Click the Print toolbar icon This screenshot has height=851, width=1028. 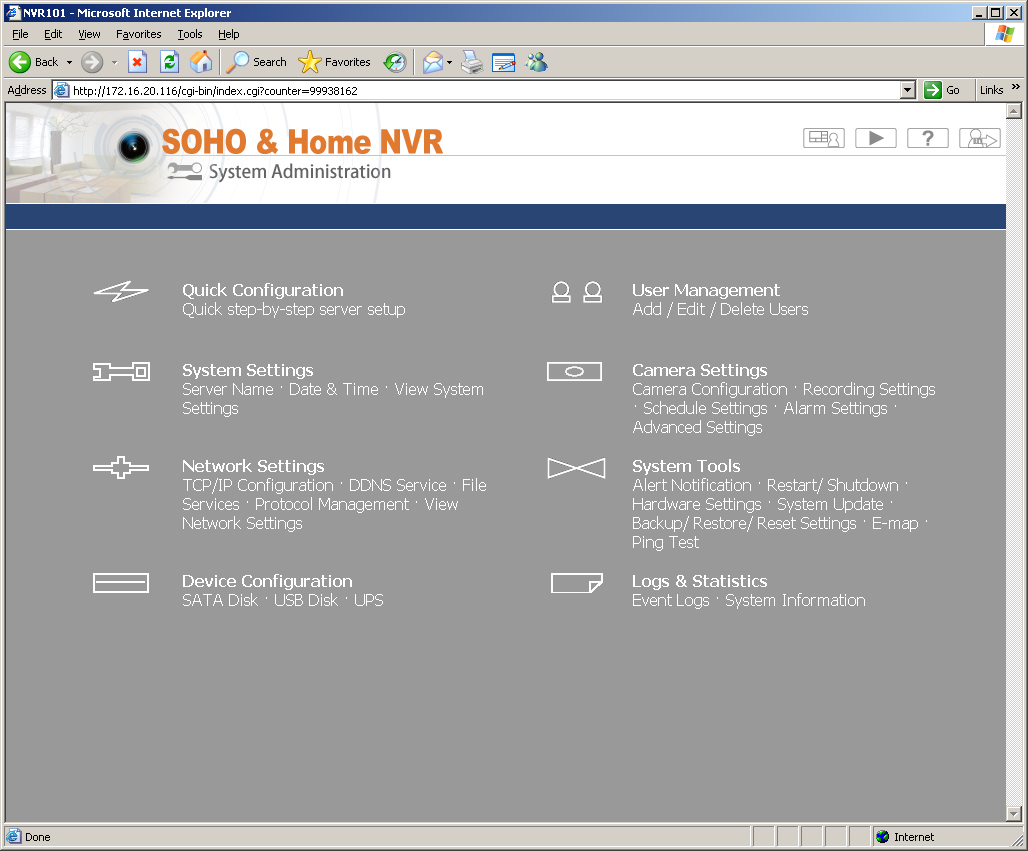pos(472,62)
